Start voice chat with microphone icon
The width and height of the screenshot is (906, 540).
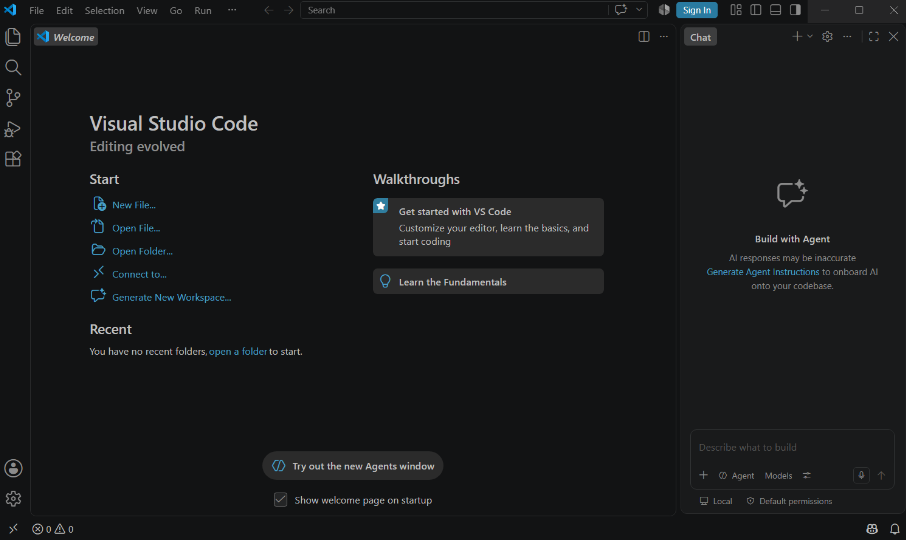(x=861, y=475)
